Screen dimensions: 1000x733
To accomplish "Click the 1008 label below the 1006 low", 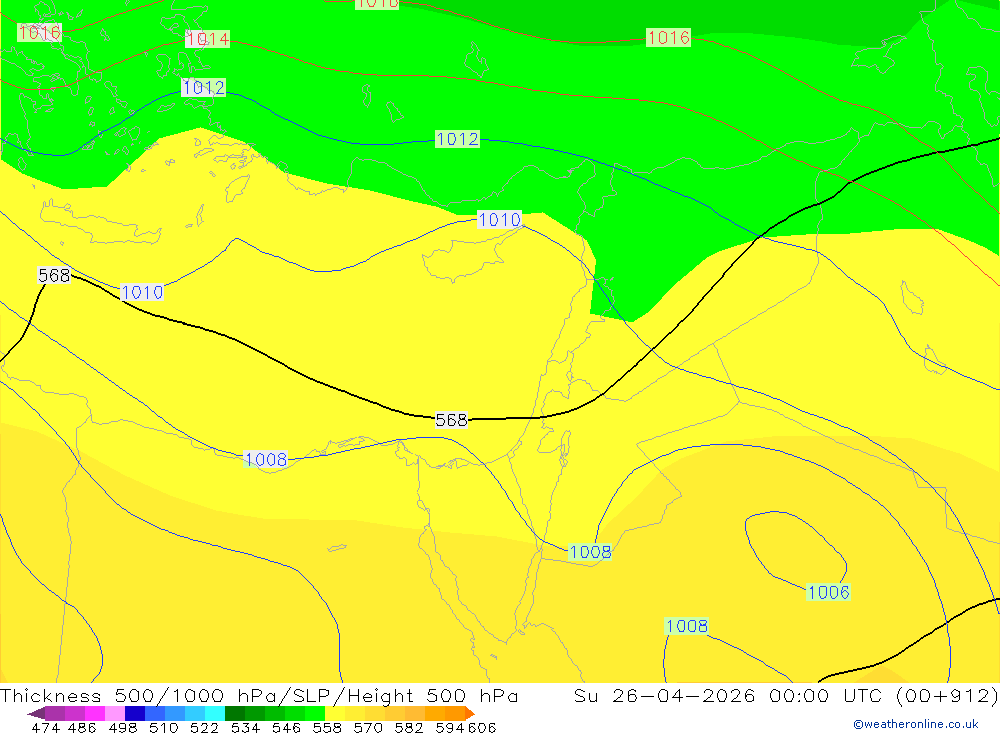I will coord(686,626).
